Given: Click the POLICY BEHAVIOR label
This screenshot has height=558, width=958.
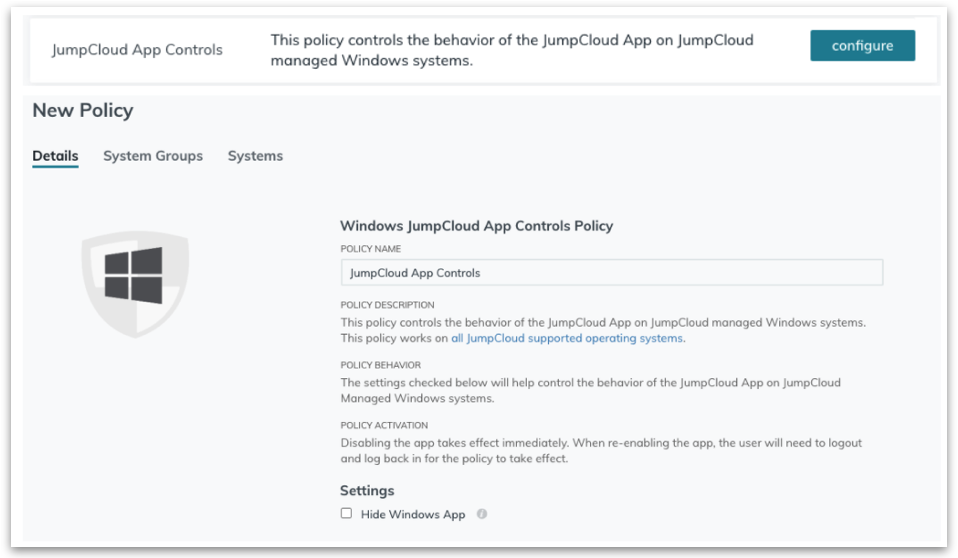Looking at the screenshot, I should pyautogui.click(x=380, y=365).
